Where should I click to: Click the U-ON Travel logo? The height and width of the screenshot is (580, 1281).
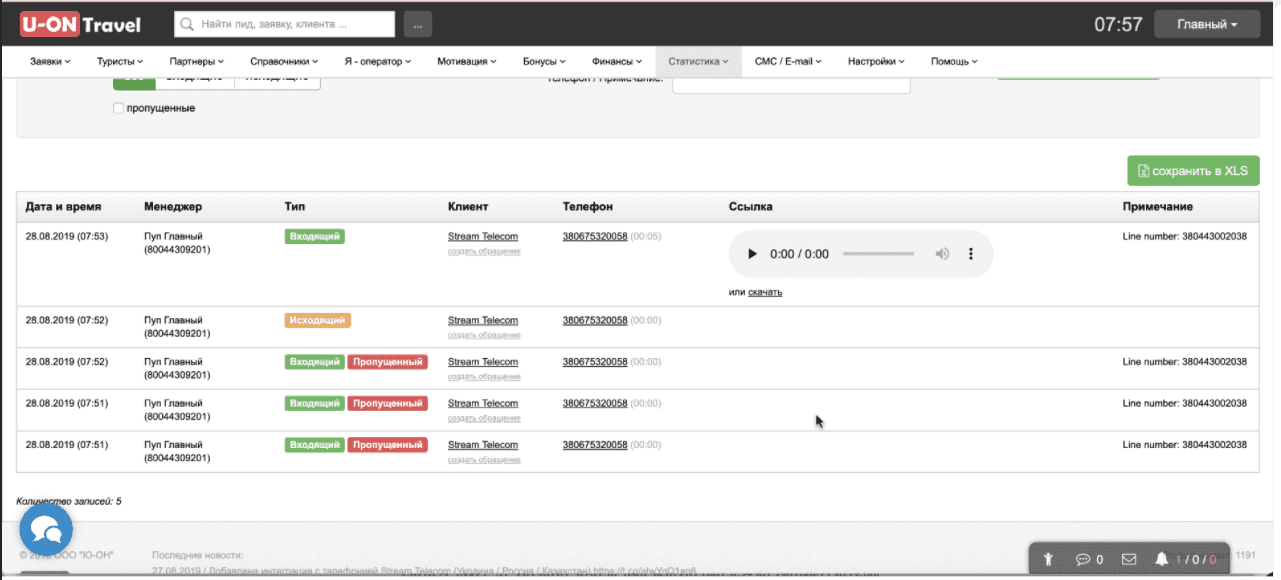click(81, 25)
